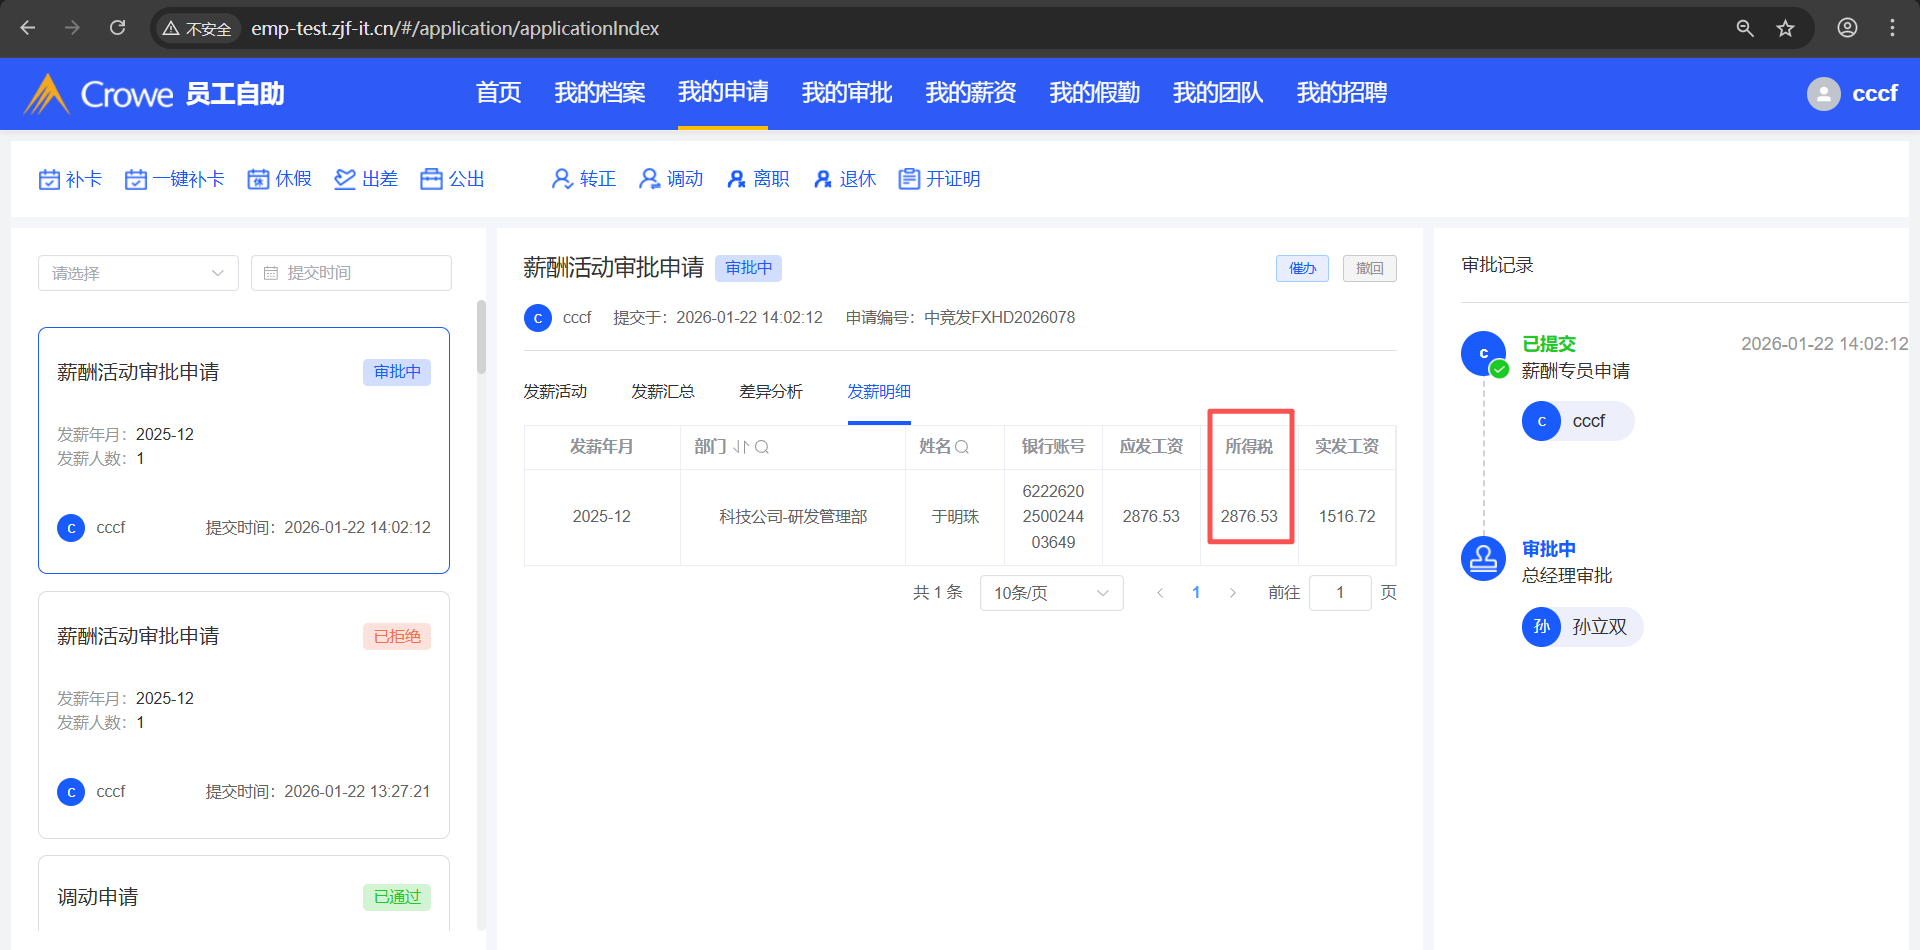Open the 离职 resignation icon
The height and width of the screenshot is (950, 1920).
[x=737, y=179]
